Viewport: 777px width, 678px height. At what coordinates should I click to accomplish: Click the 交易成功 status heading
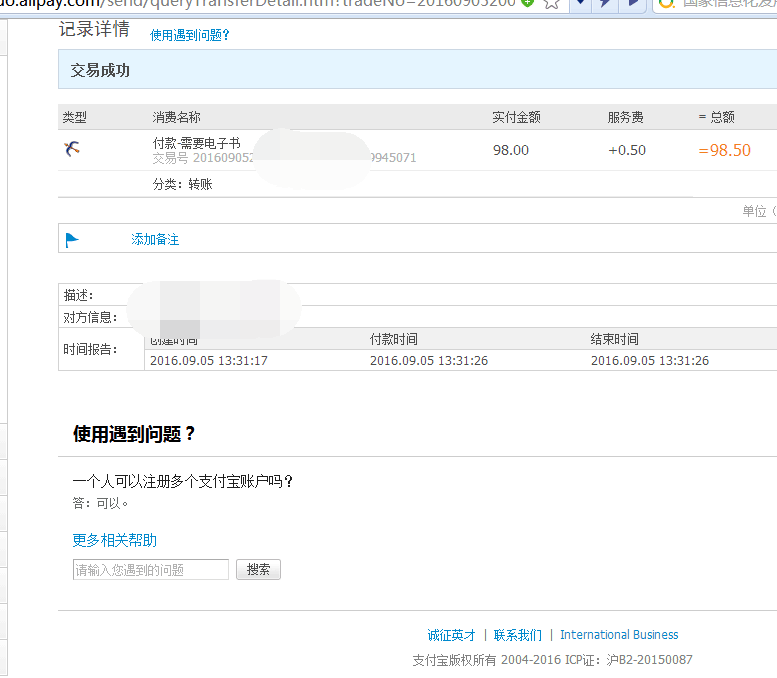pos(100,70)
